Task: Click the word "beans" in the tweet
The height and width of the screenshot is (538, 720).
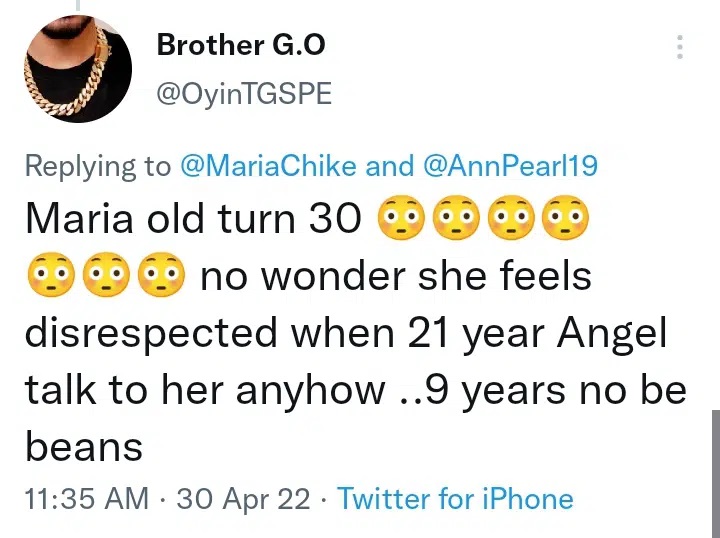Action: click(84, 447)
